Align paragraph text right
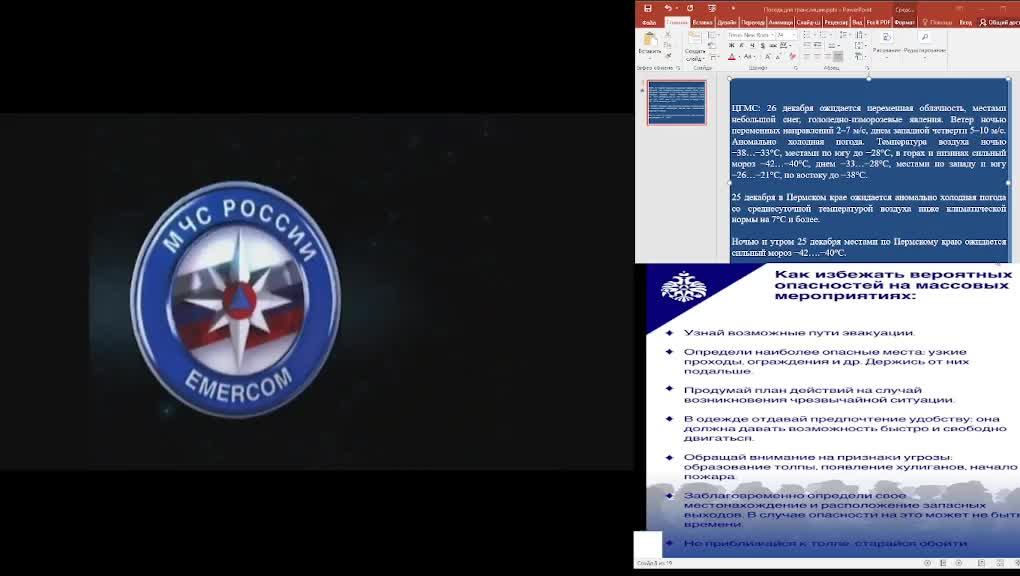Viewport: 1020px width, 576px height. pyautogui.click(x=828, y=57)
